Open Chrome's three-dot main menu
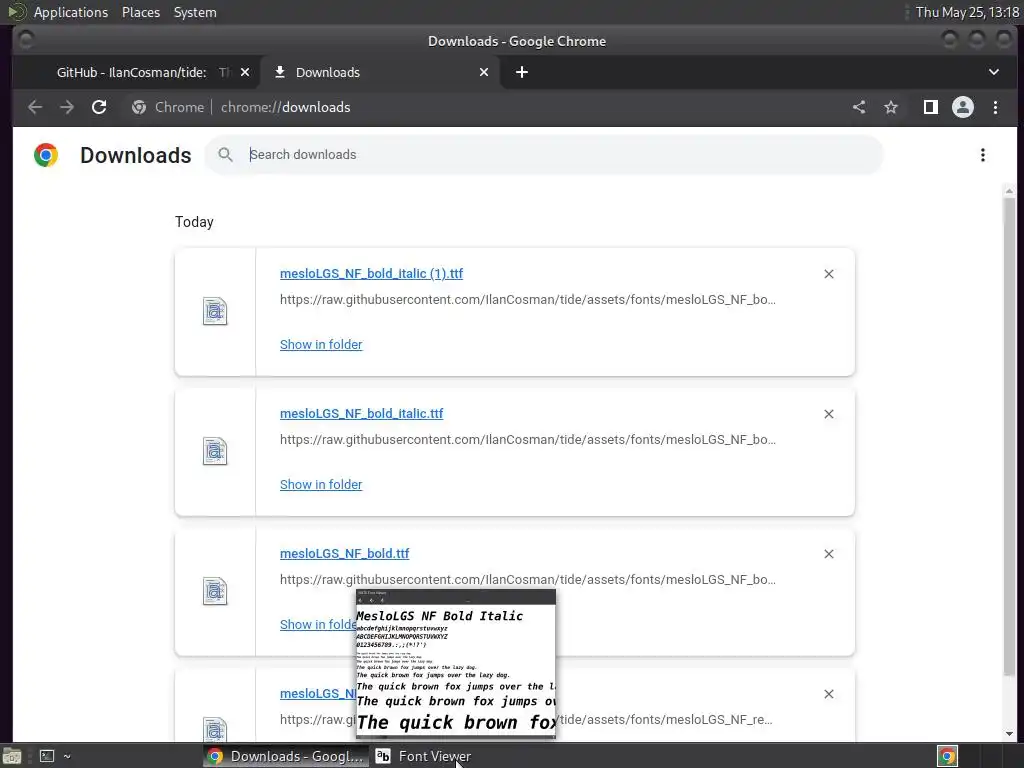 click(995, 107)
